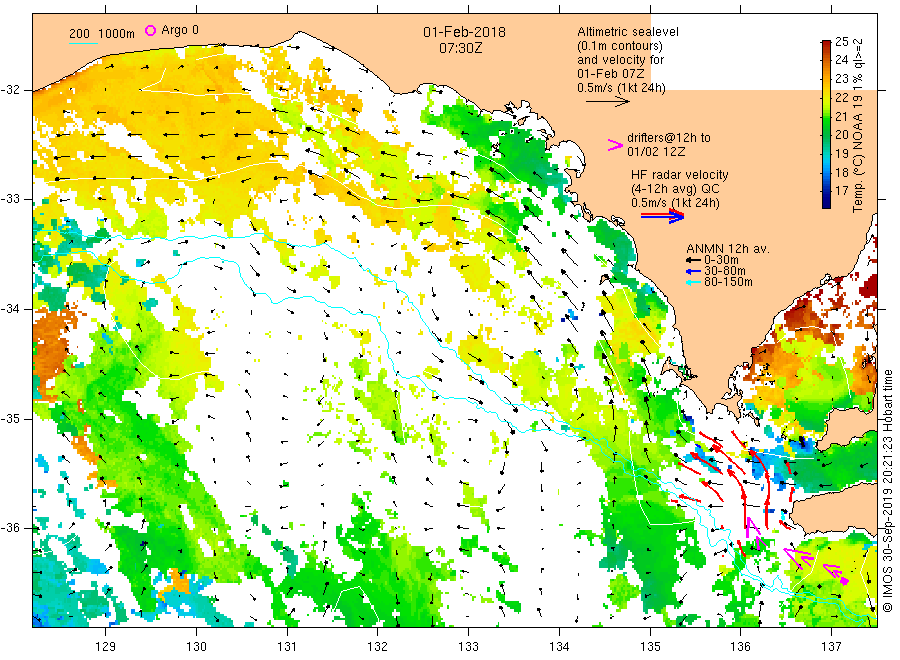Click the longitude label 137

coord(831,647)
